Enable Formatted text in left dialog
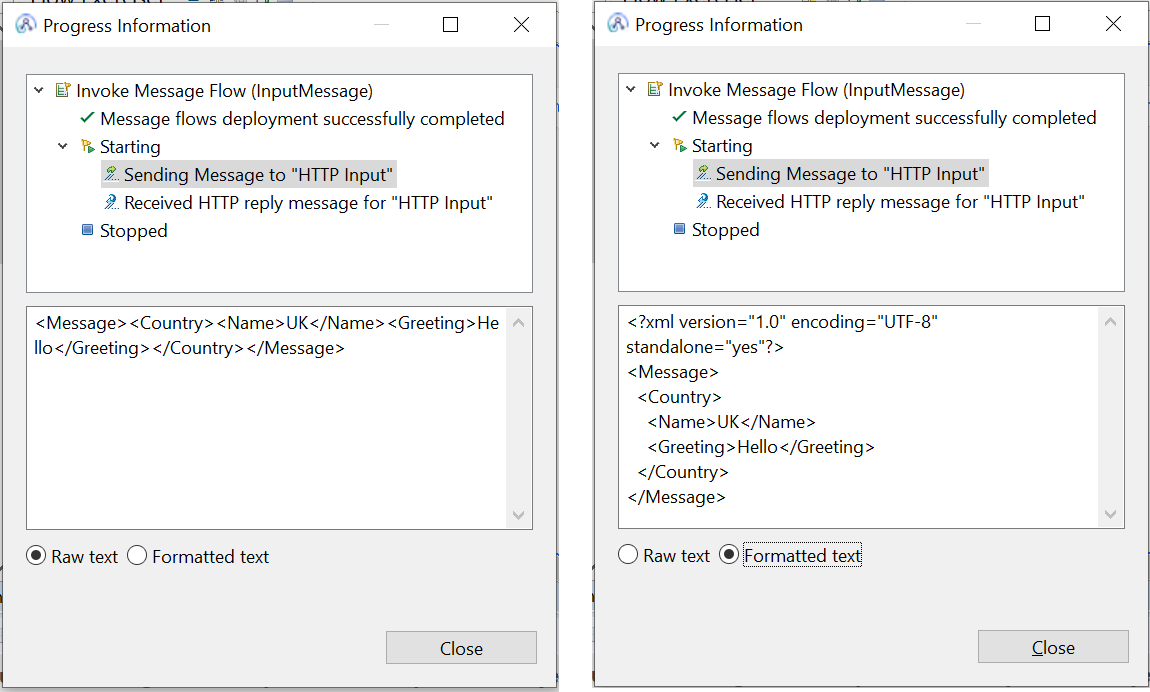 tap(136, 556)
